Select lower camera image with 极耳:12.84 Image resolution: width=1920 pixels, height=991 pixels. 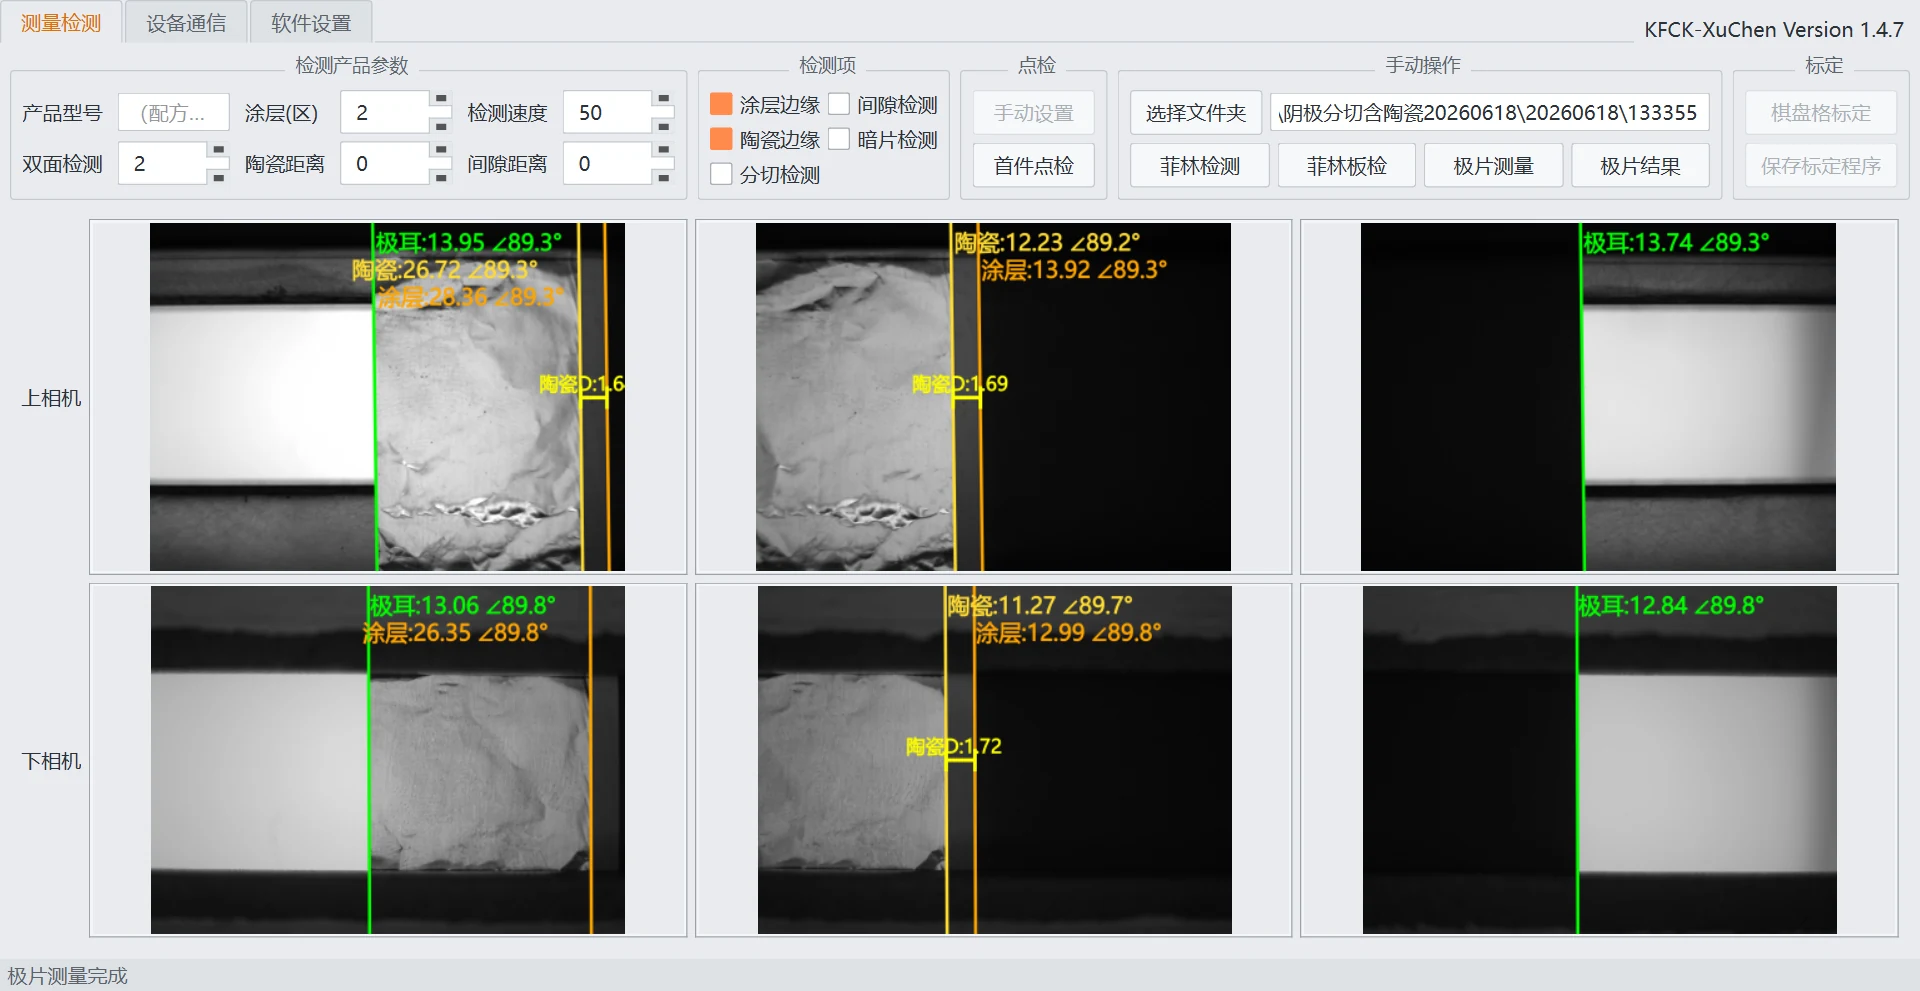tap(1599, 760)
